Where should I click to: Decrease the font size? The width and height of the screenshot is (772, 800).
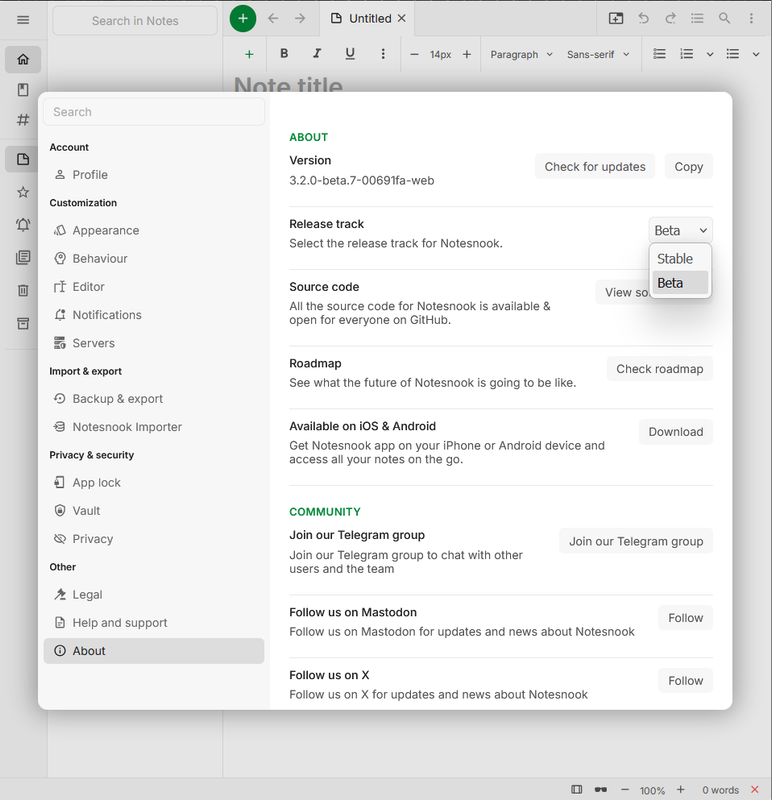pyautogui.click(x=414, y=54)
